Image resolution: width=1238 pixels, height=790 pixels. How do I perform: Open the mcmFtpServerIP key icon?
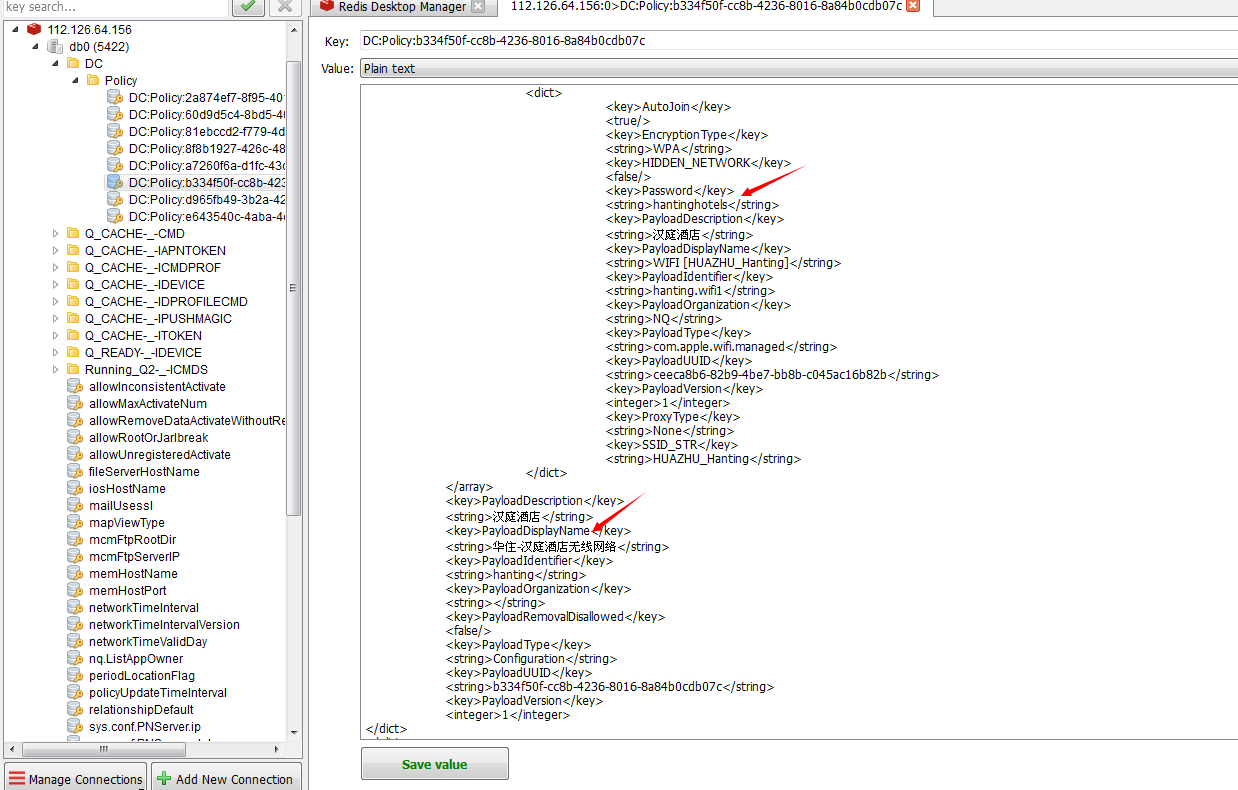[x=74, y=556]
